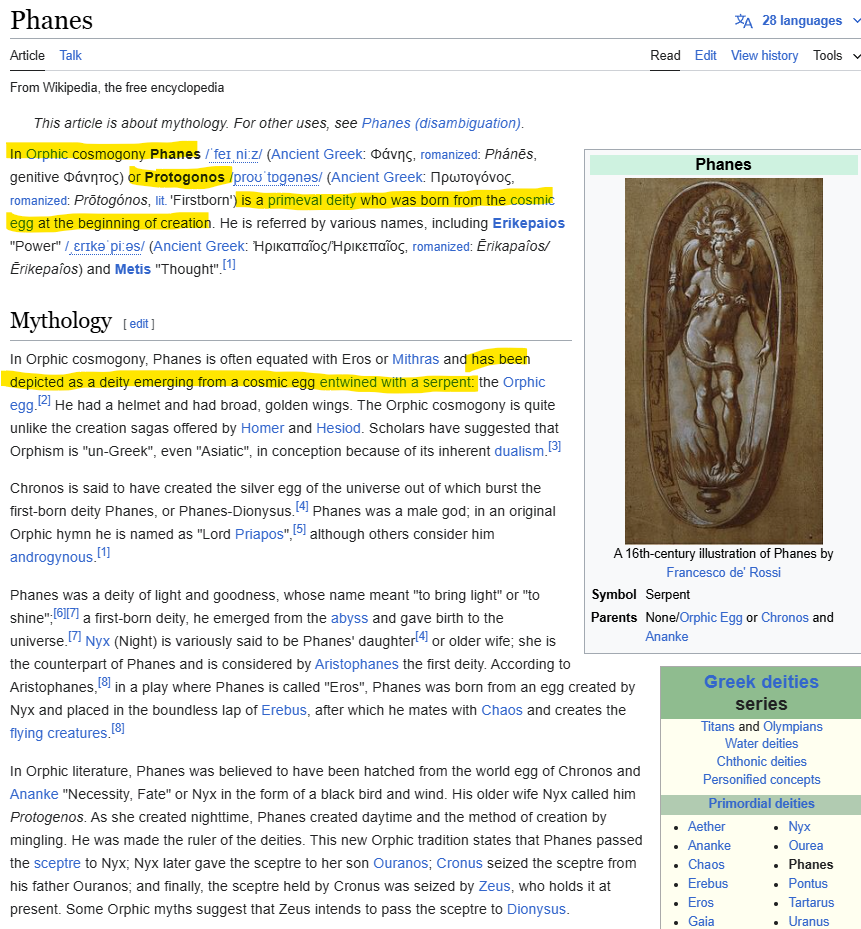Open the 'entwined with a serpent' link

pyautogui.click(x=396, y=383)
